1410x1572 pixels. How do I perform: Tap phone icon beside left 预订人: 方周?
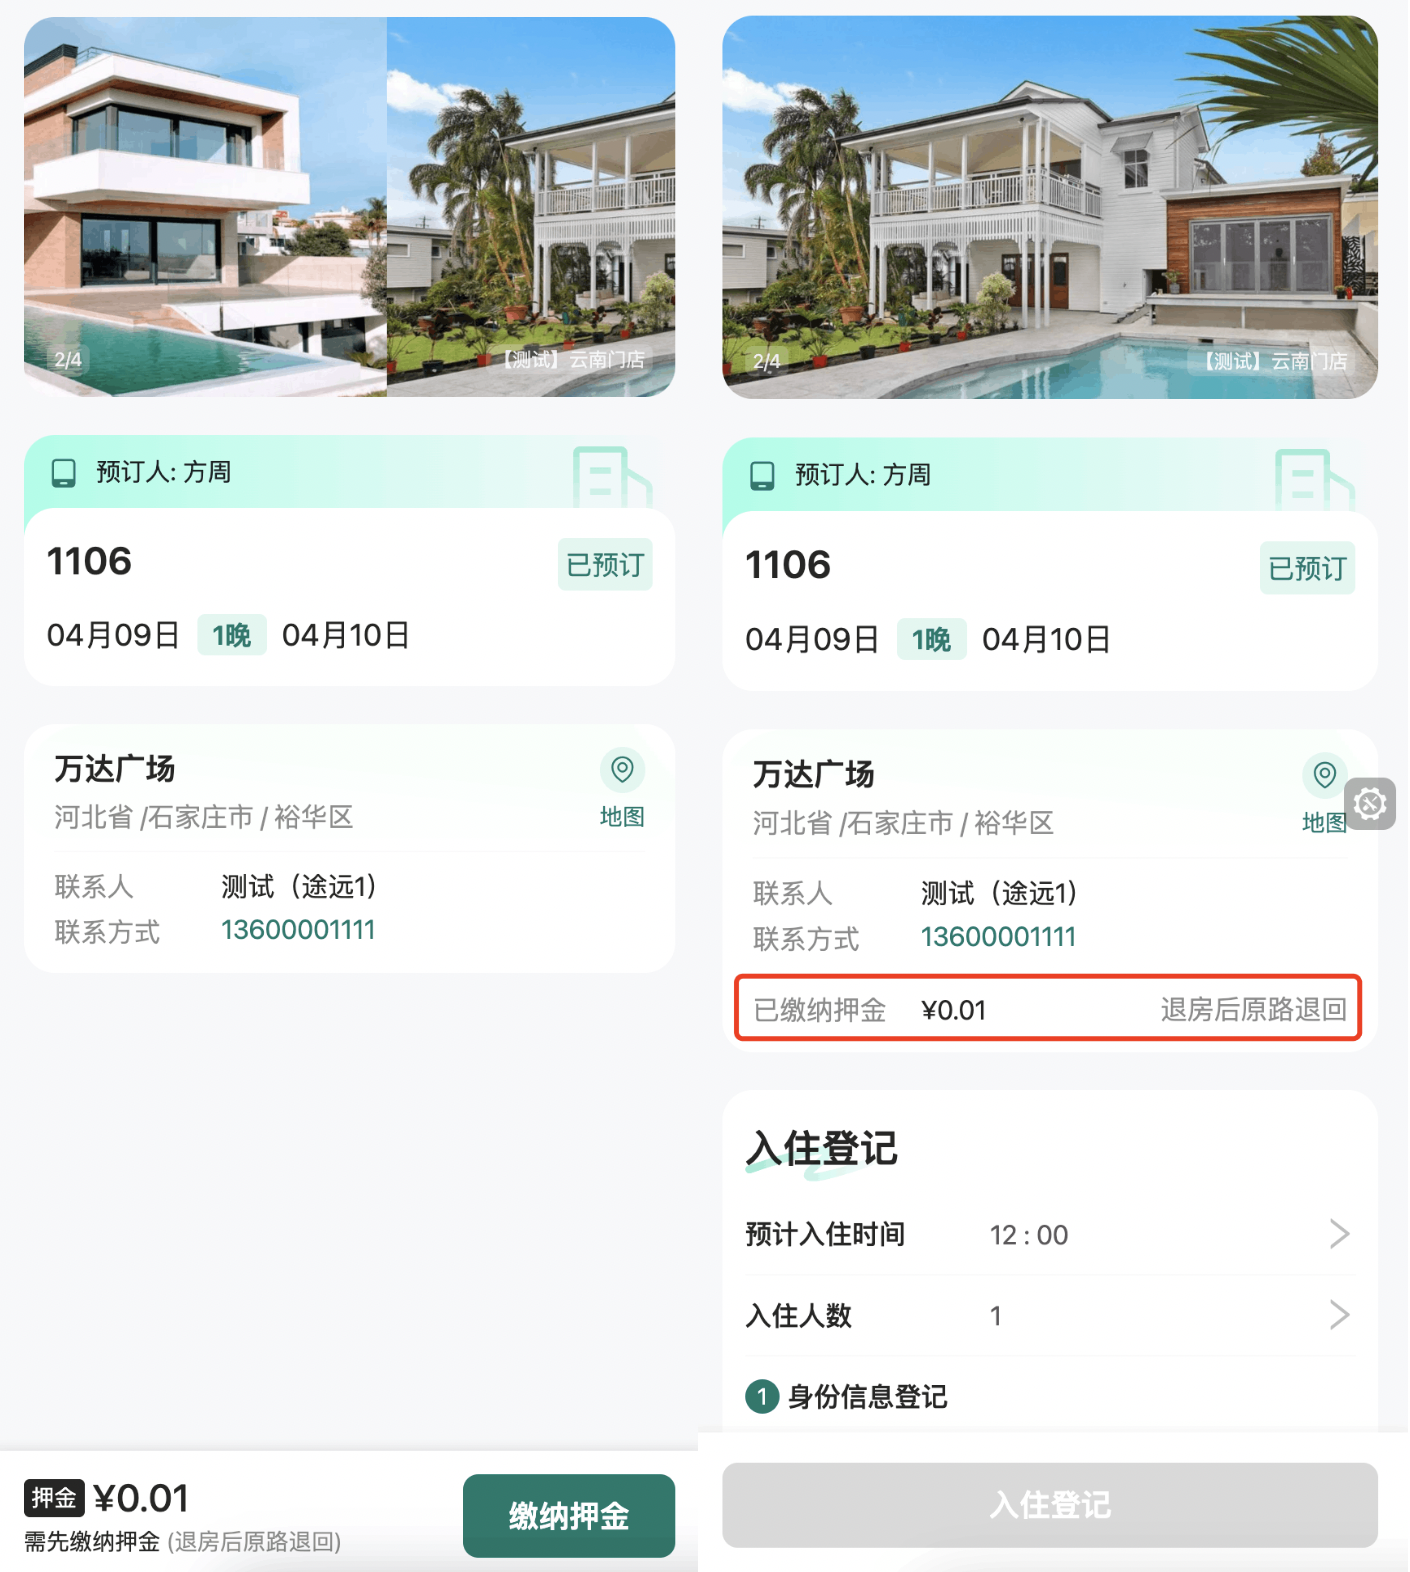[x=64, y=473]
